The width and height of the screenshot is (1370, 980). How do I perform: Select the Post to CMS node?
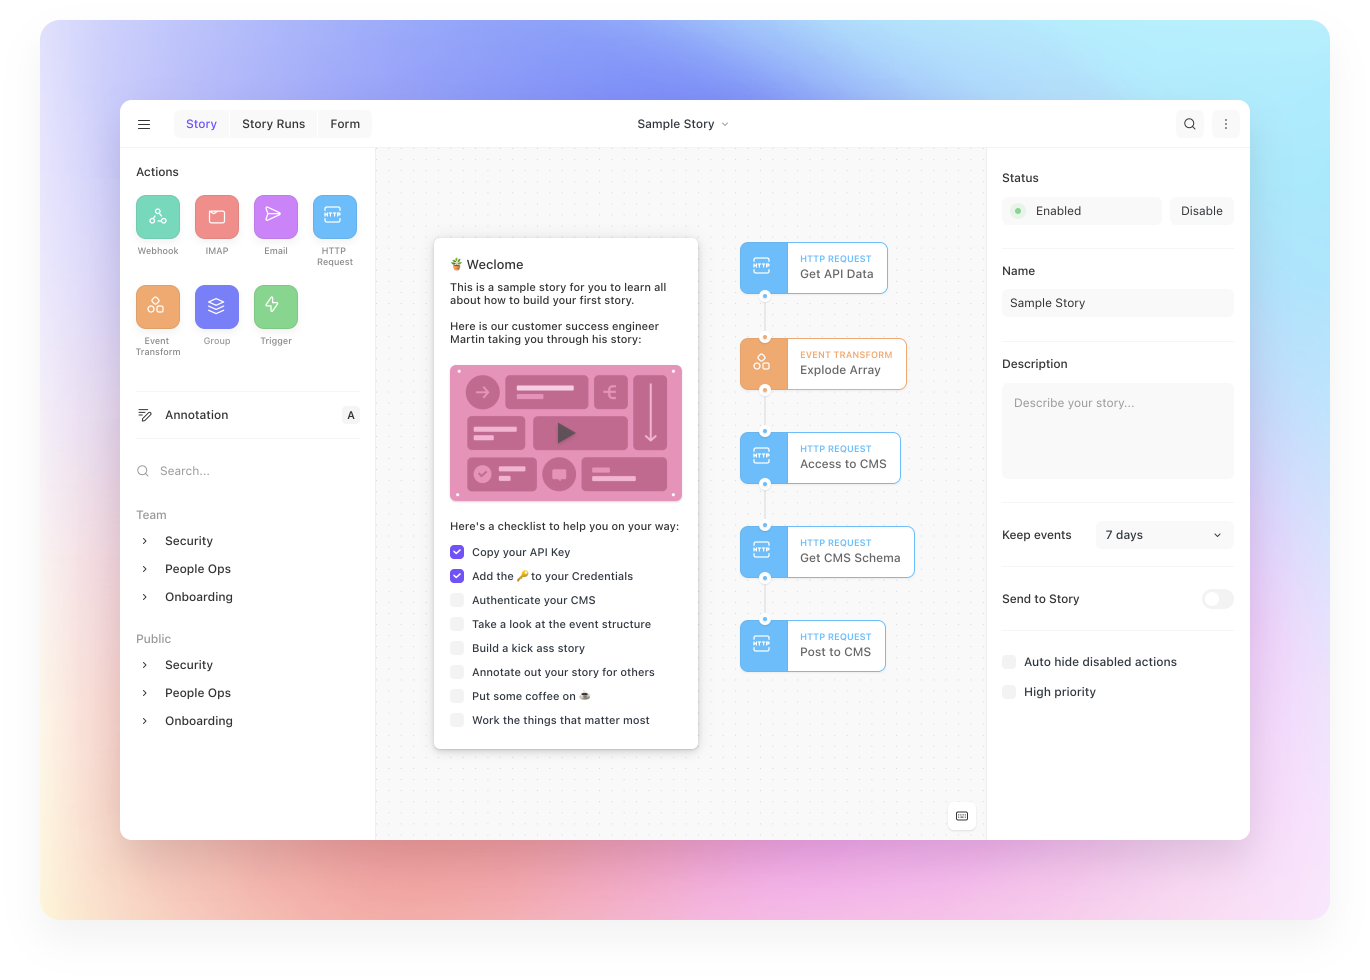click(x=813, y=646)
